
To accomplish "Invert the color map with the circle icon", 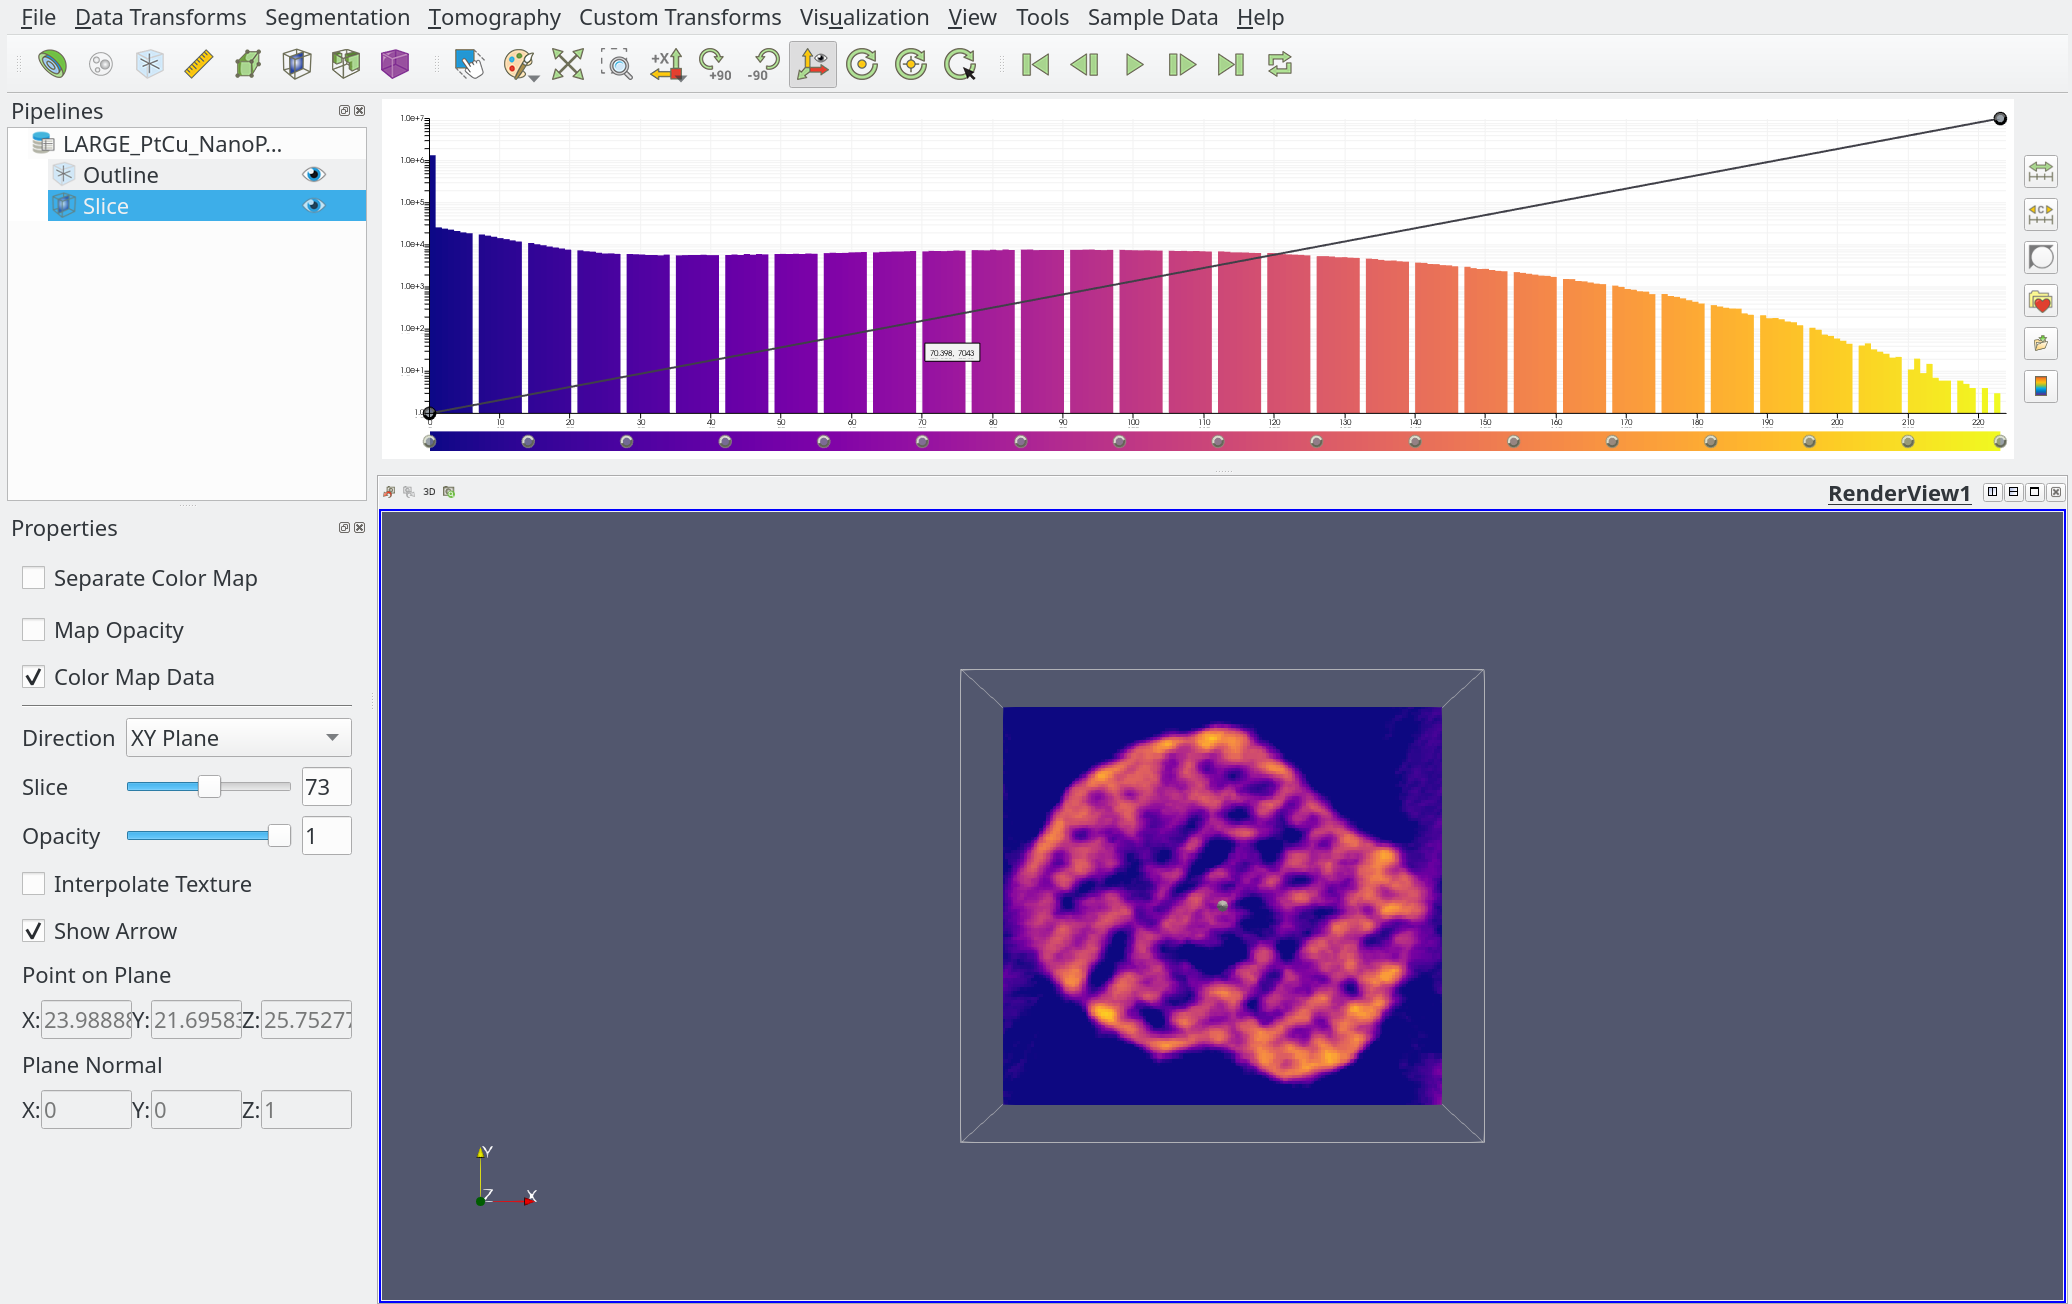I will coord(2041,257).
